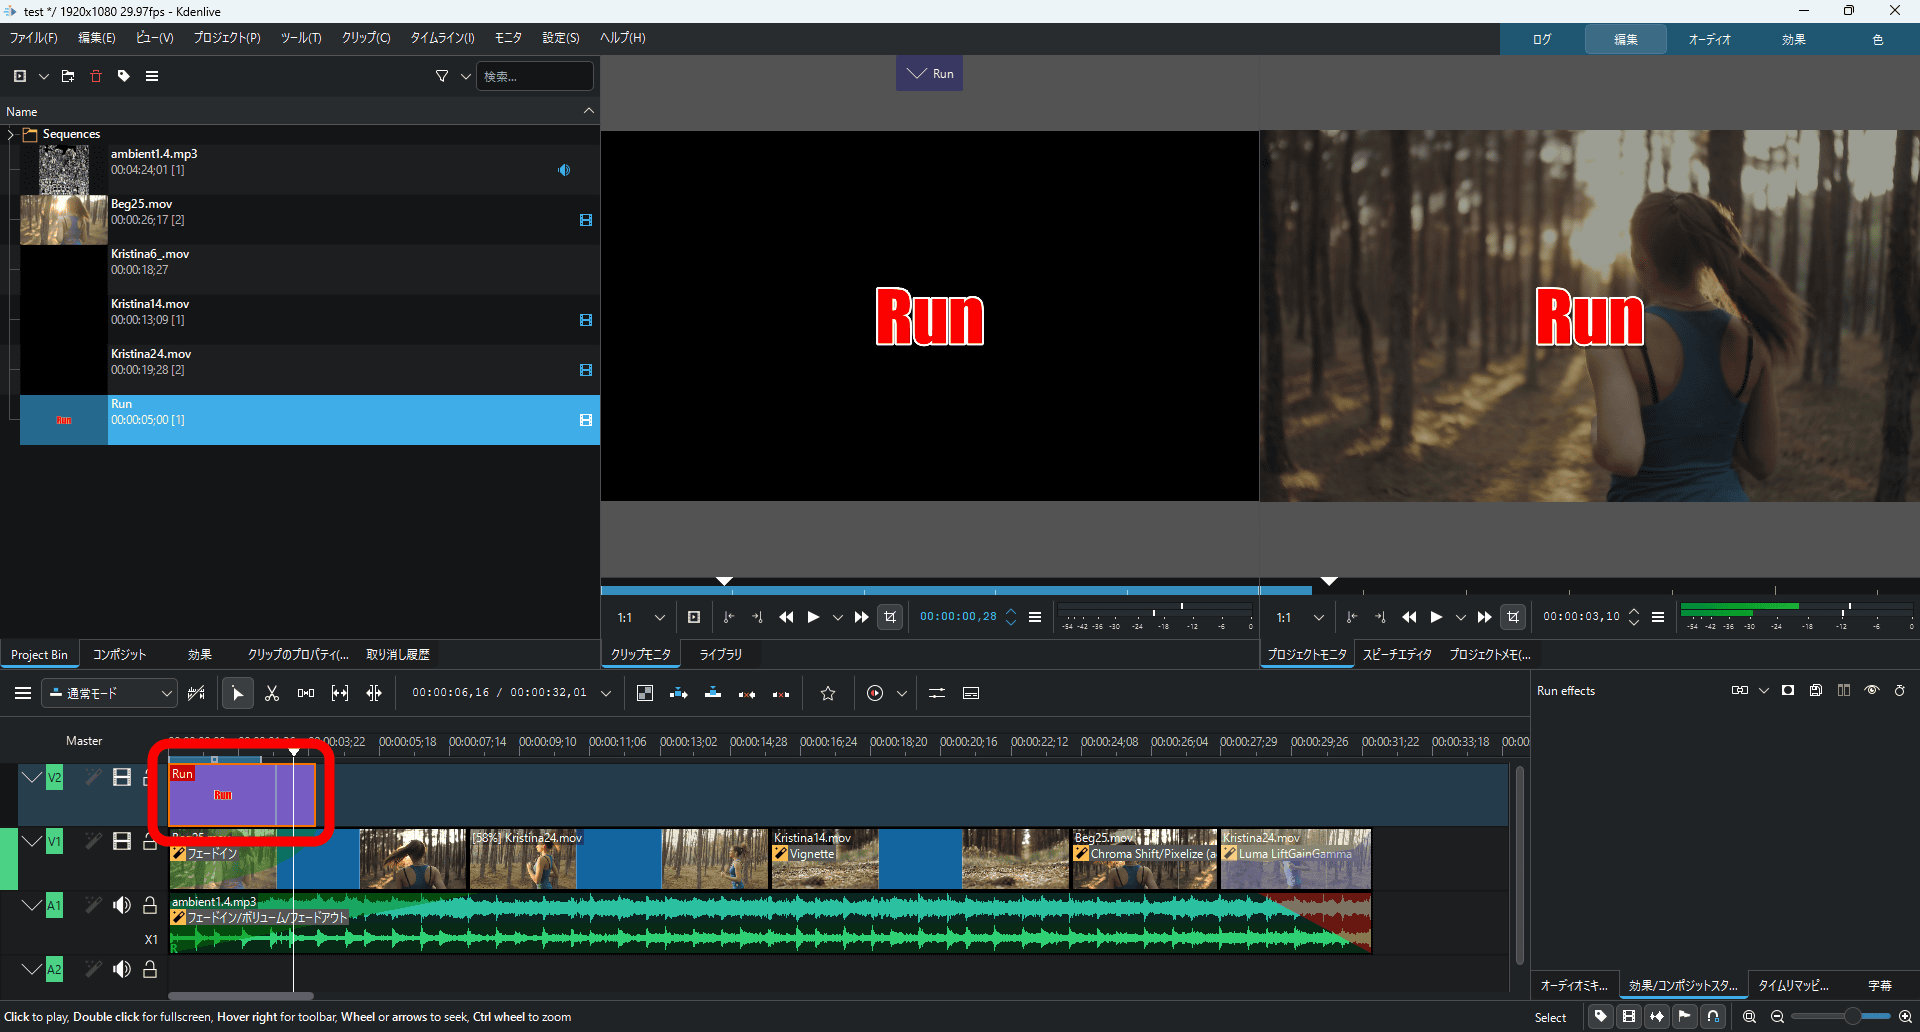Collapse the V1 track
The image size is (1920, 1032).
click(x=32, y=841)
